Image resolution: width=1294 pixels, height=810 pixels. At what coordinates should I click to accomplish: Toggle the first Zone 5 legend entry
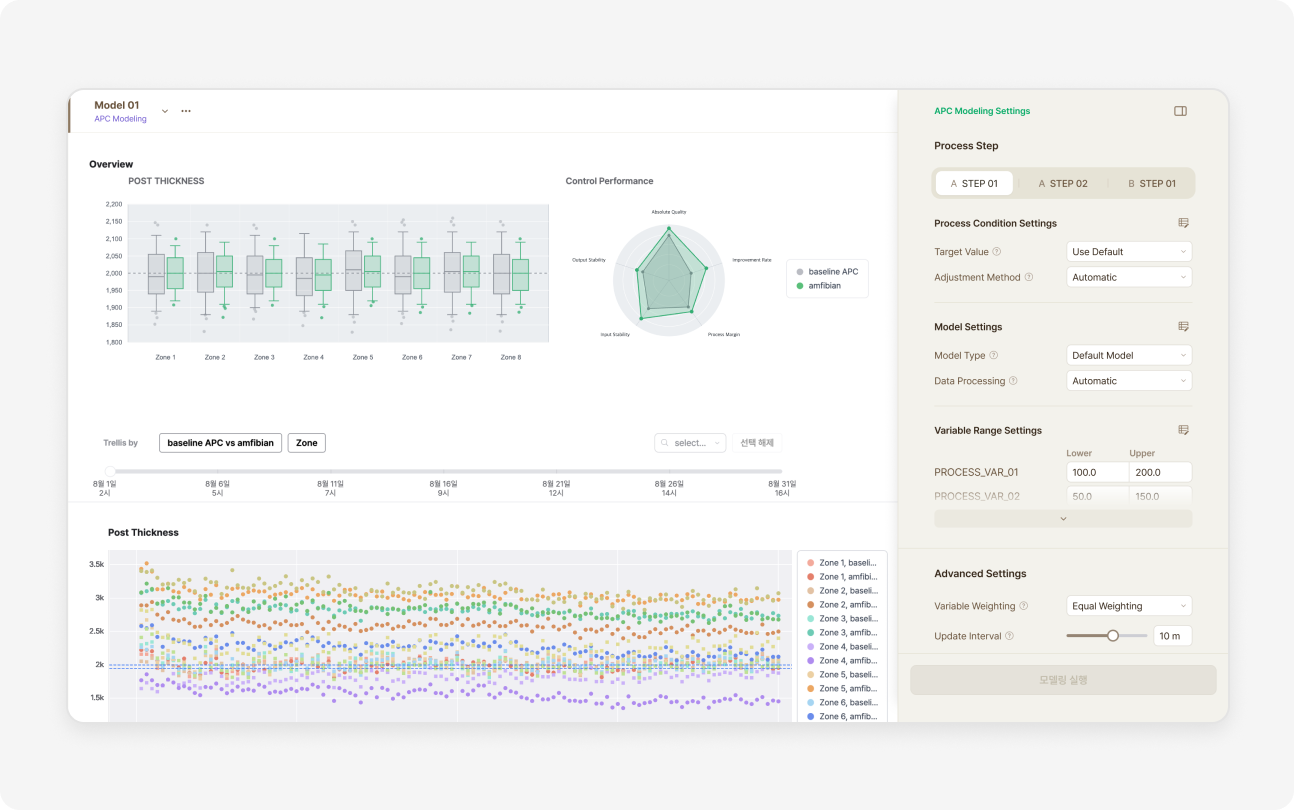(841, 675)
